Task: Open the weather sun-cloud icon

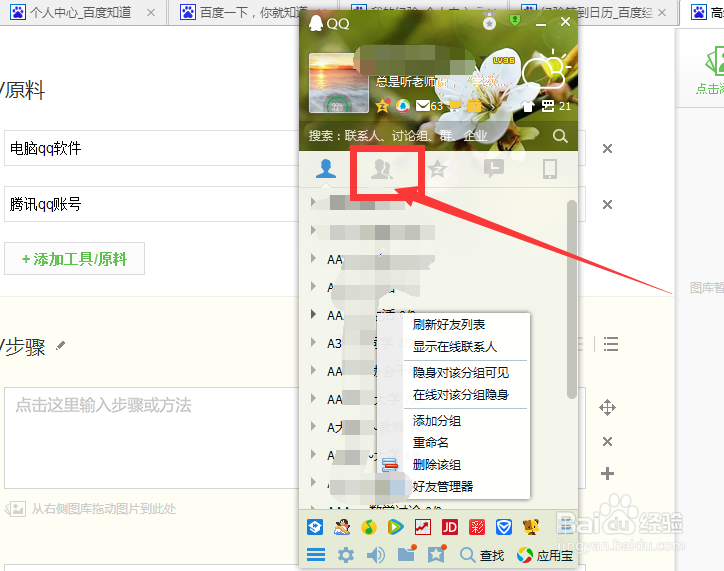Action: (x=545, y=72)
